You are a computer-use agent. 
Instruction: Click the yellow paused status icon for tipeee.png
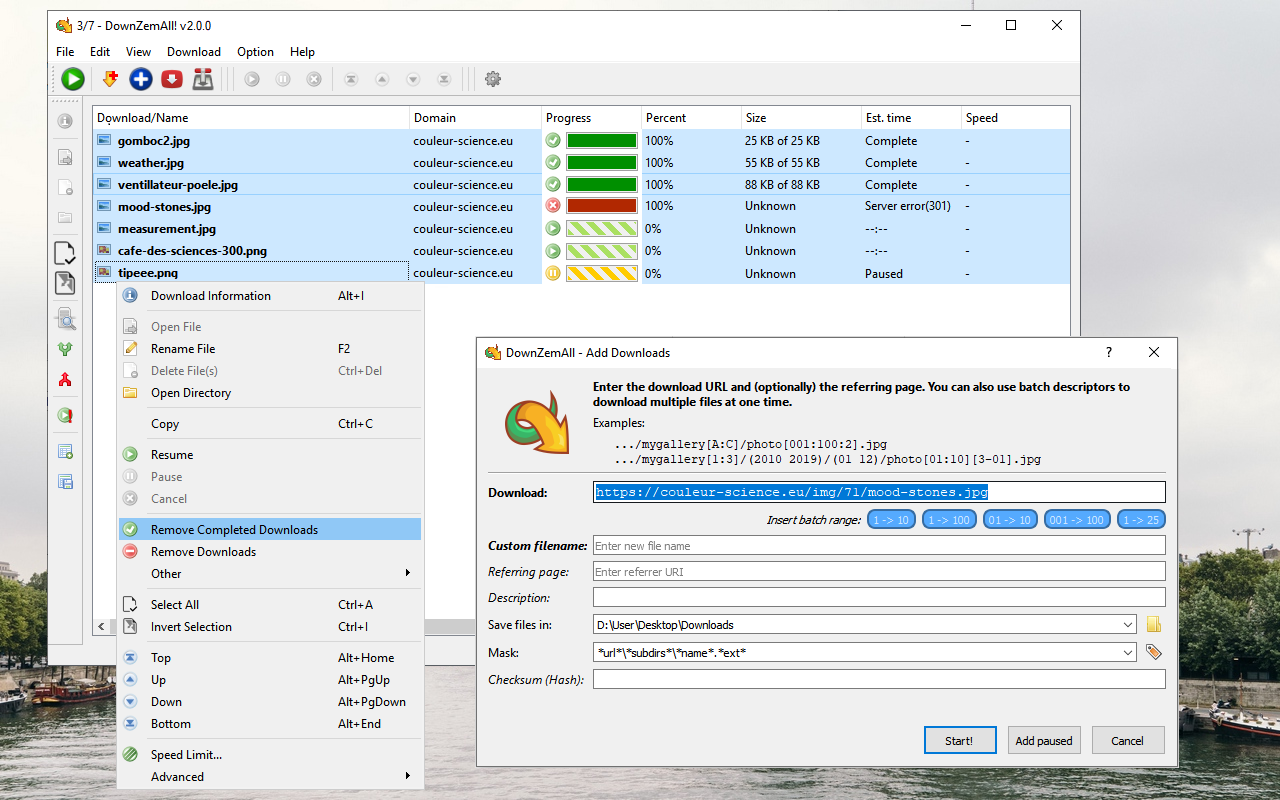(x=553, y=273)
